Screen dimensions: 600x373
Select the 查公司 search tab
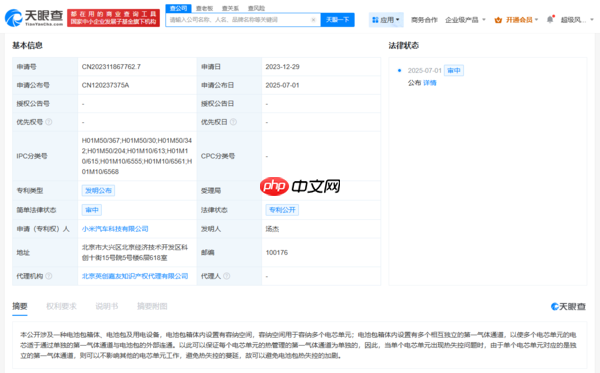coord(178,8)
